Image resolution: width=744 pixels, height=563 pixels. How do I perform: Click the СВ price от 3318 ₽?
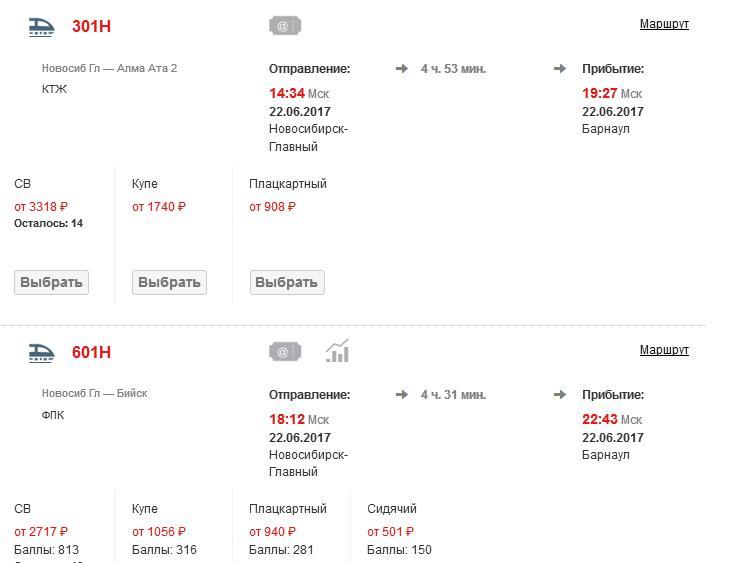point(41,207)
